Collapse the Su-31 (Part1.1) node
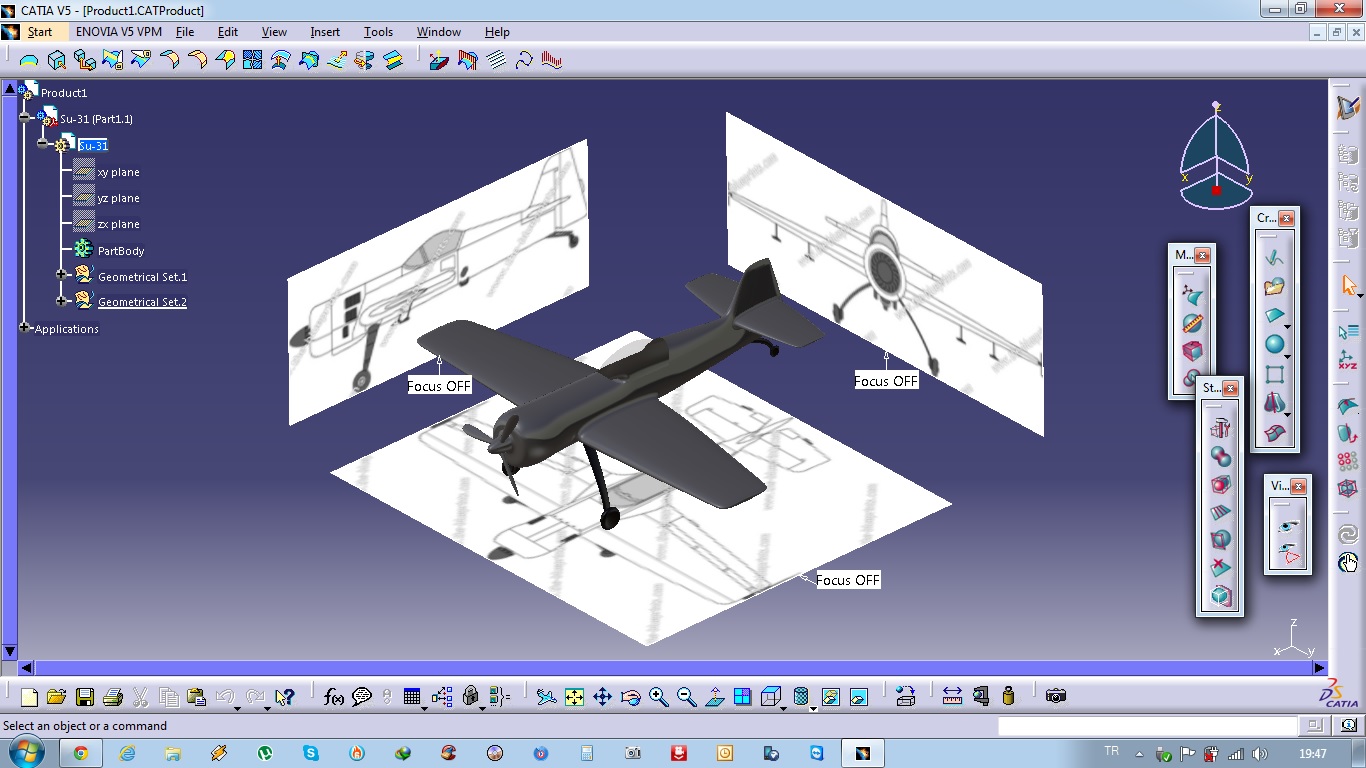1366x768 pixels. [x=25, y=117]
